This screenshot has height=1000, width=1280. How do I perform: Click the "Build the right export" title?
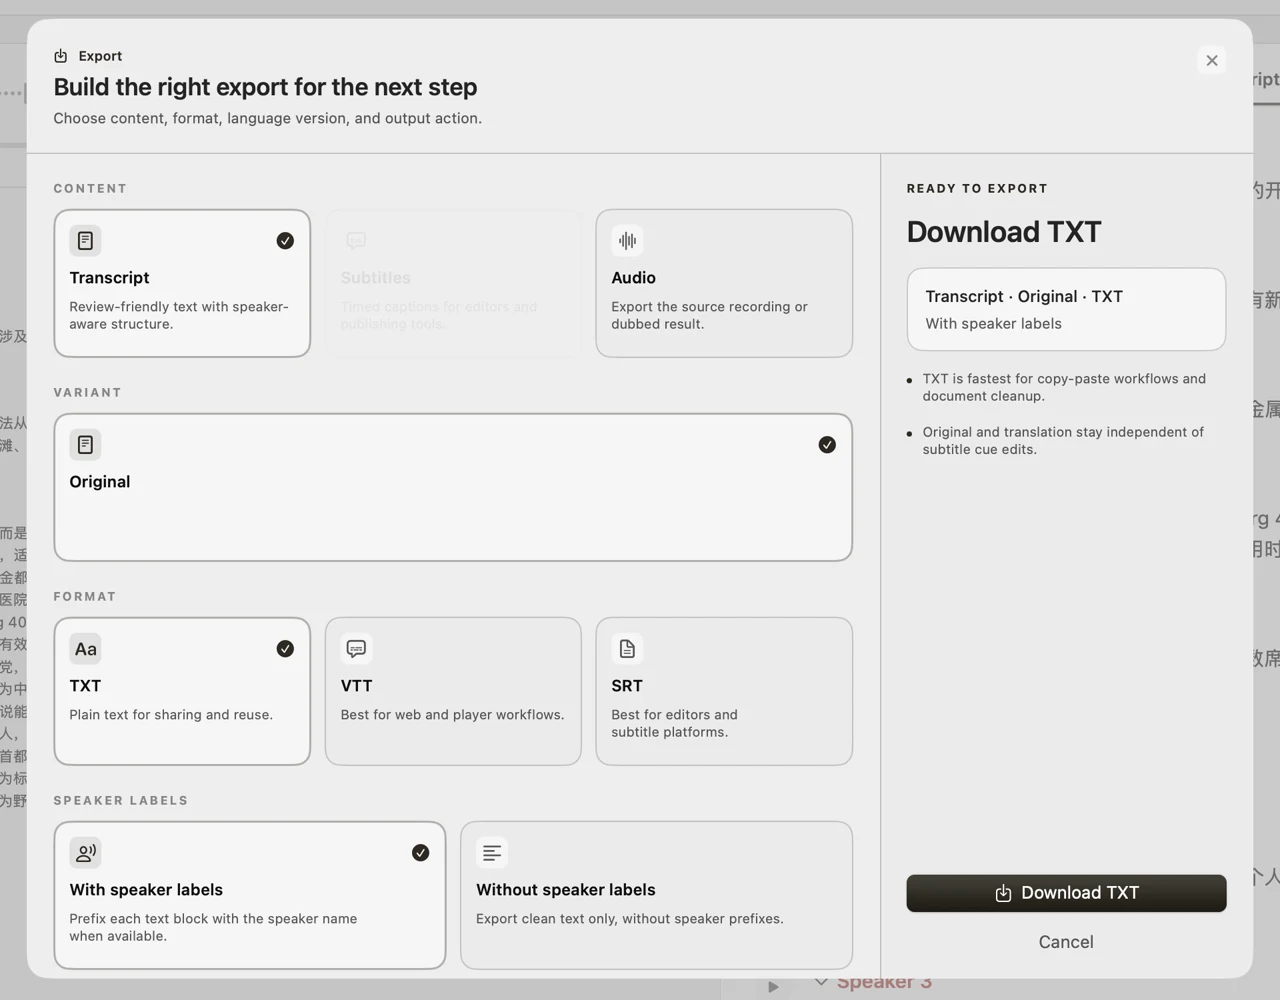pos(265,87)
